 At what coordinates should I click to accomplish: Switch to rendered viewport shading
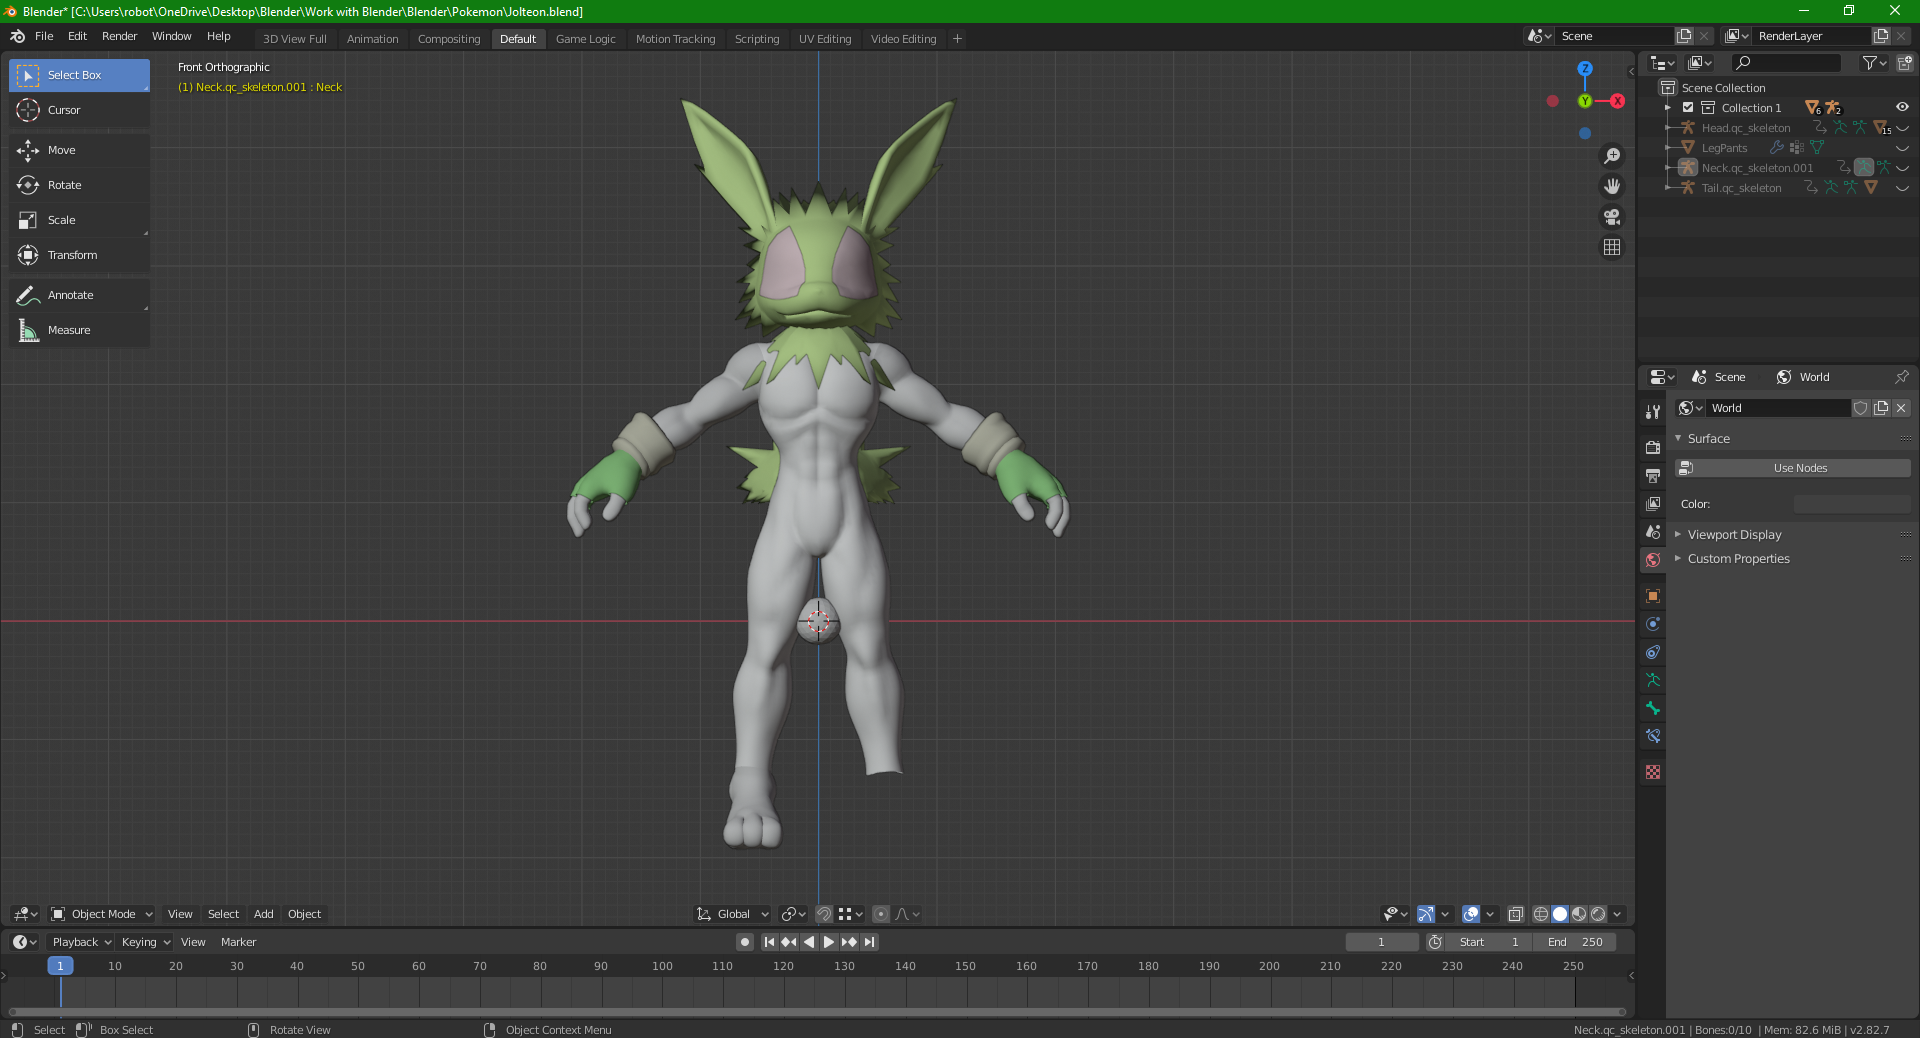[1598, 914]
